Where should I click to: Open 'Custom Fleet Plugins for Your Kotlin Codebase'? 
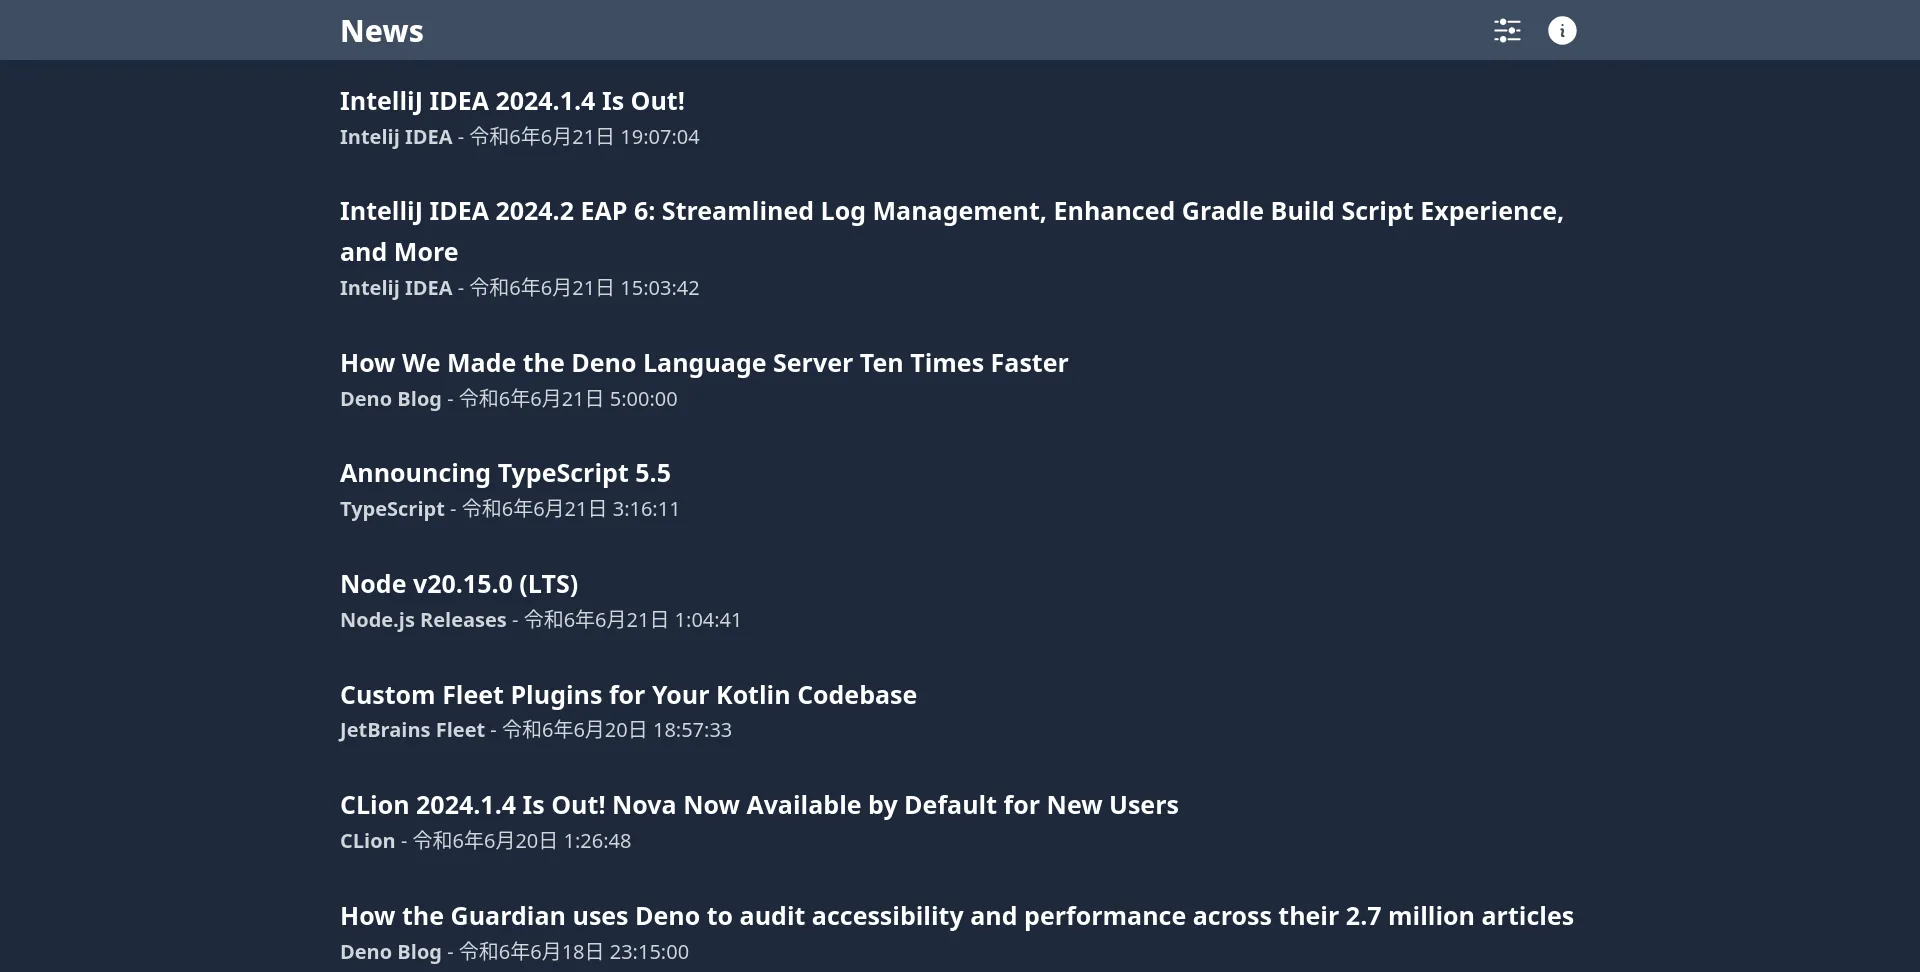(628, 695)
